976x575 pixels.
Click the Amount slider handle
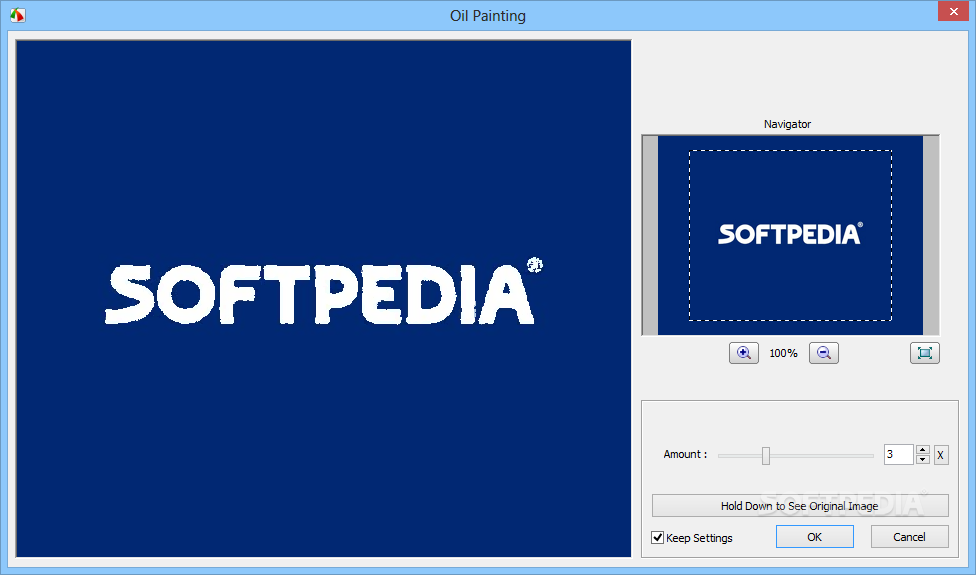tap(766, 456)
